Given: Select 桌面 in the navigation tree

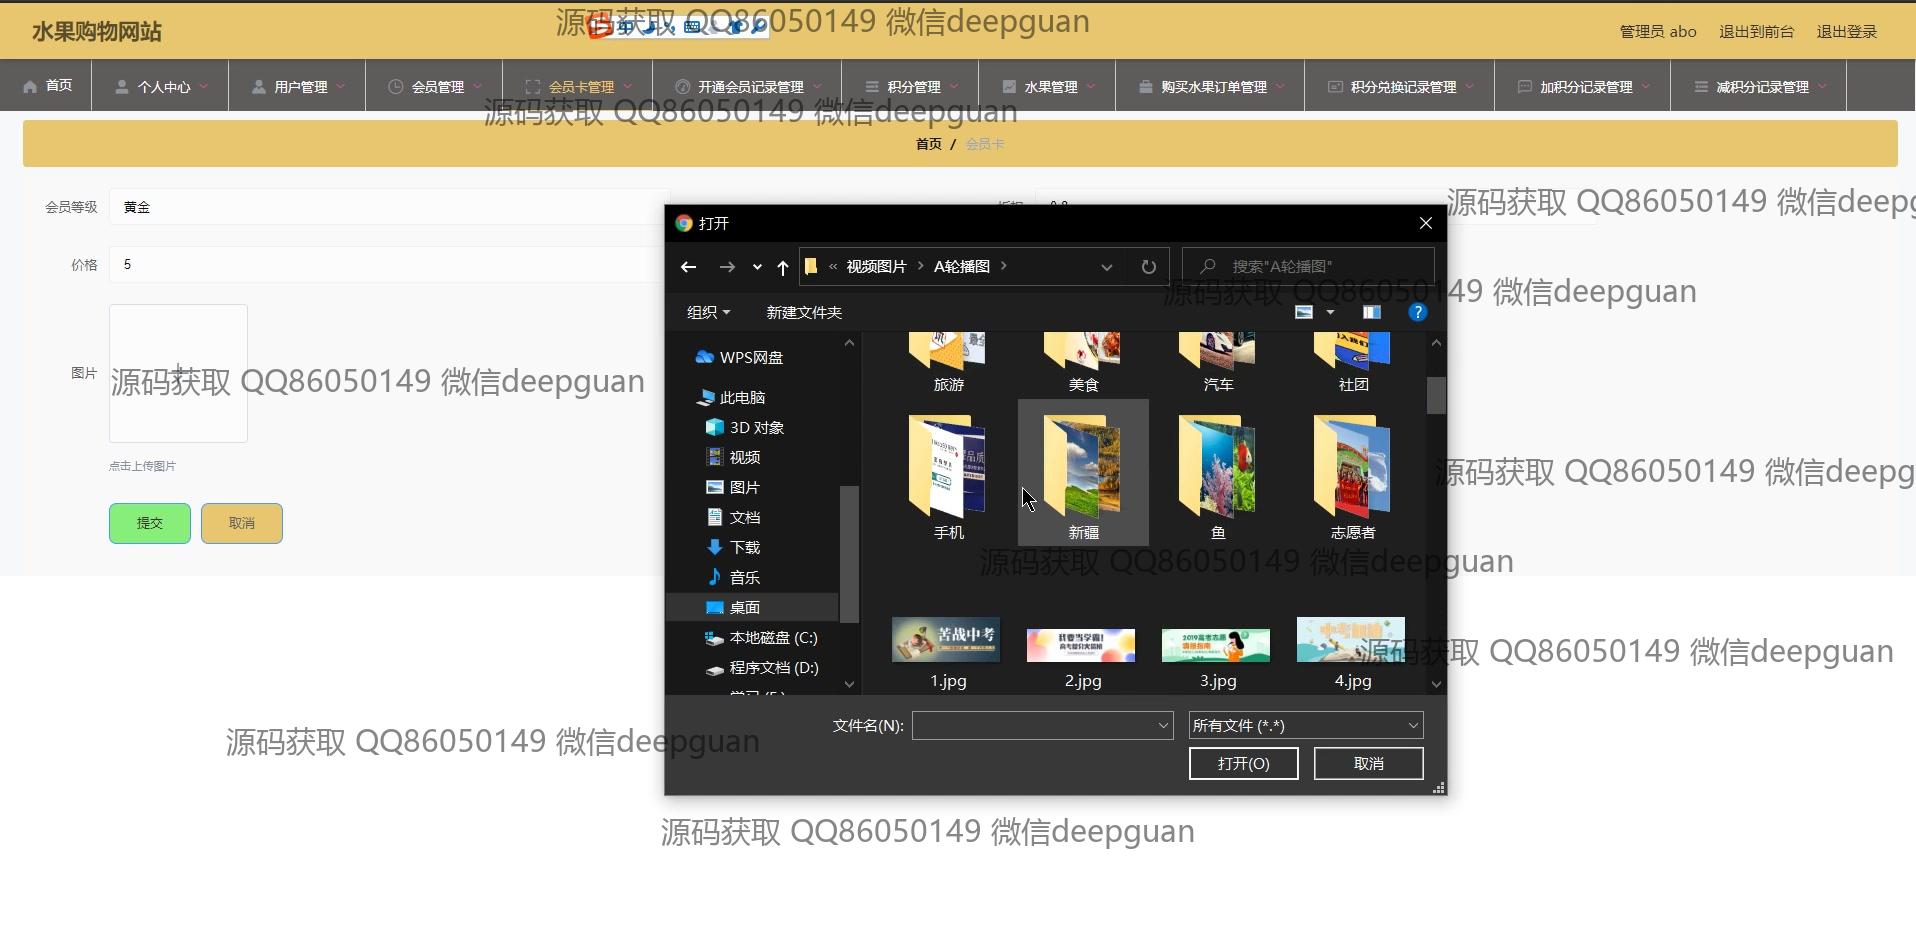Looking at the screenshot, I should click(x=744, y=608).
